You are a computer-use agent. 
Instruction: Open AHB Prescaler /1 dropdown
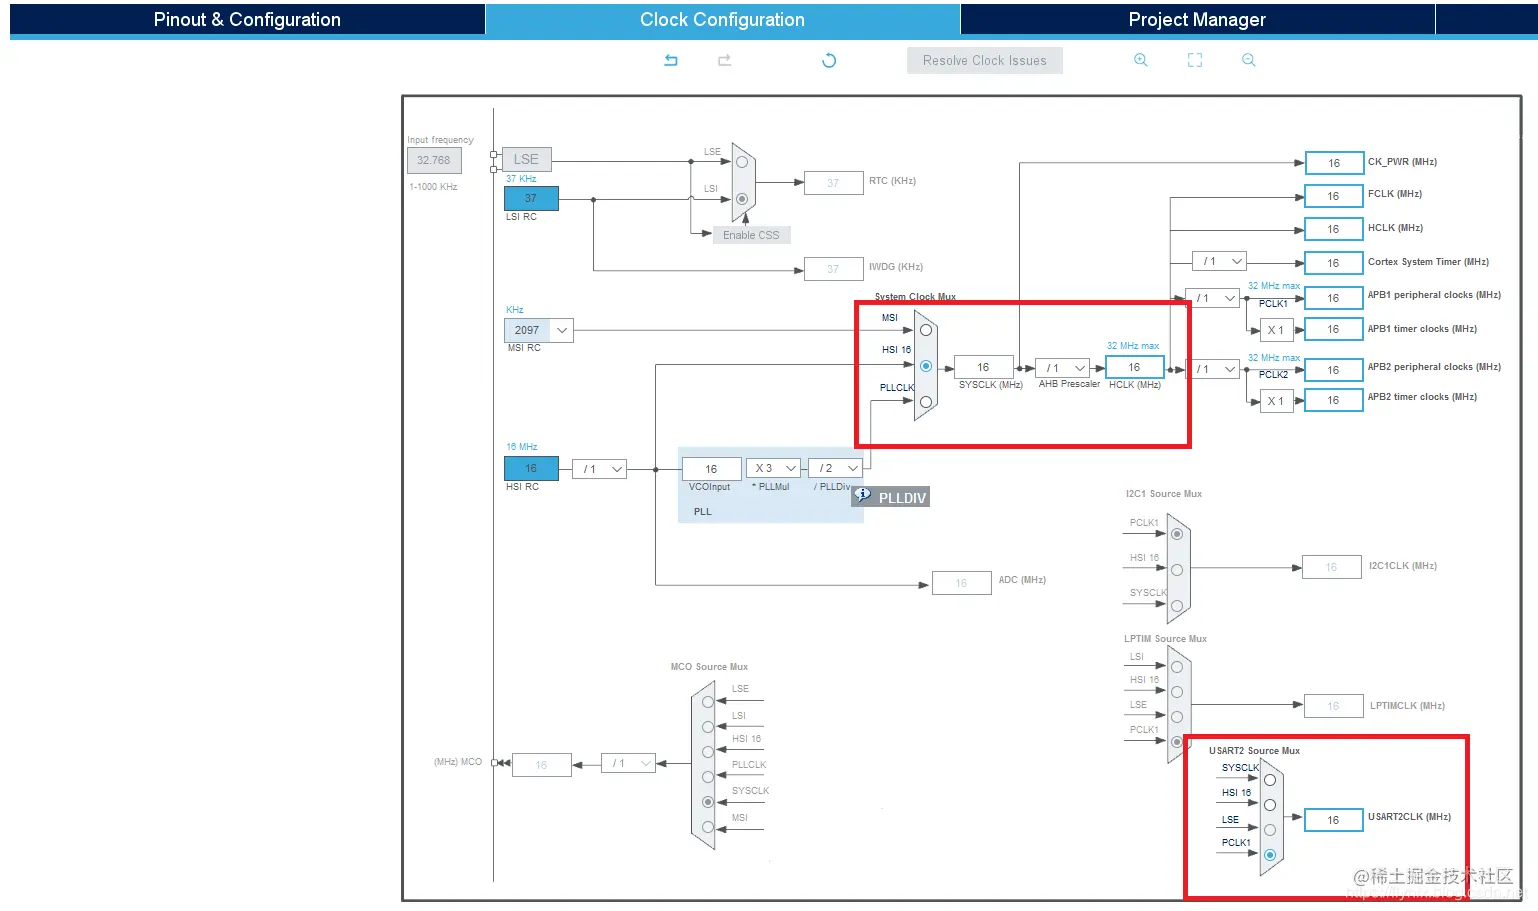(x=1062, y=368)
